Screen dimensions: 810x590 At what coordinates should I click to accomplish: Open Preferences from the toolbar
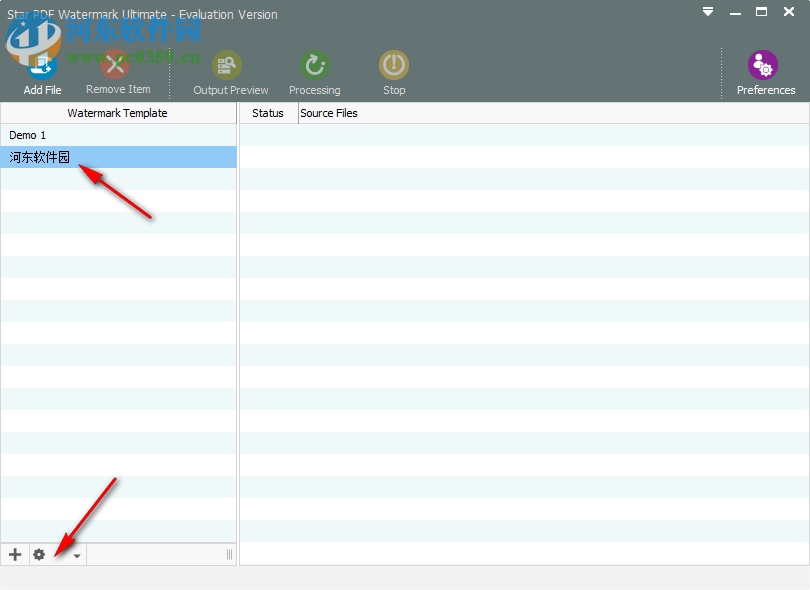pyautogui.click(x=766, y=73)
